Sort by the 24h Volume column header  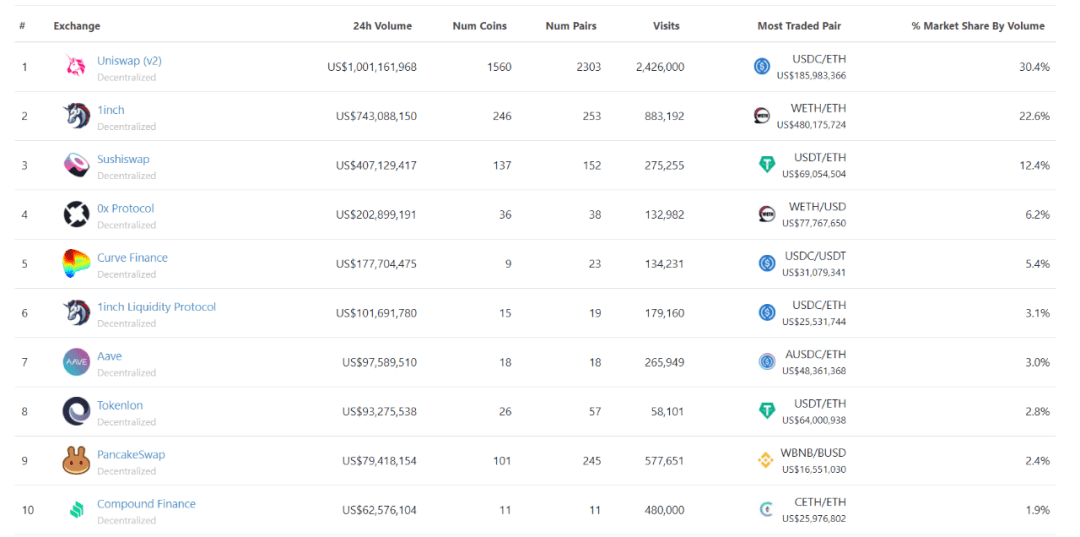tap(383, 26)
